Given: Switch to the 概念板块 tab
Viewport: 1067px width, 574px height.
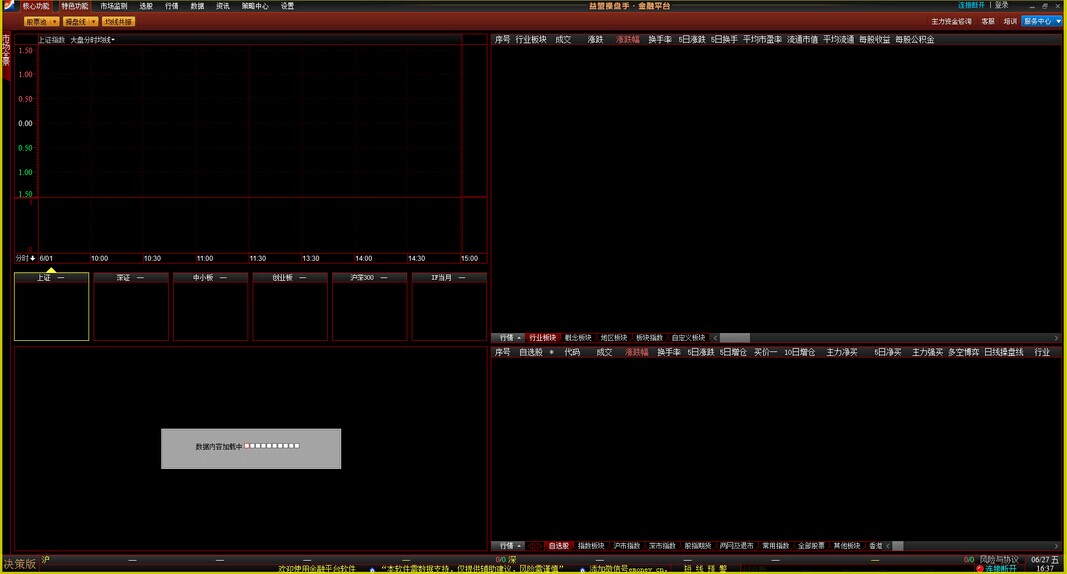Looking at the screenshot, I should tap(578, 338).
